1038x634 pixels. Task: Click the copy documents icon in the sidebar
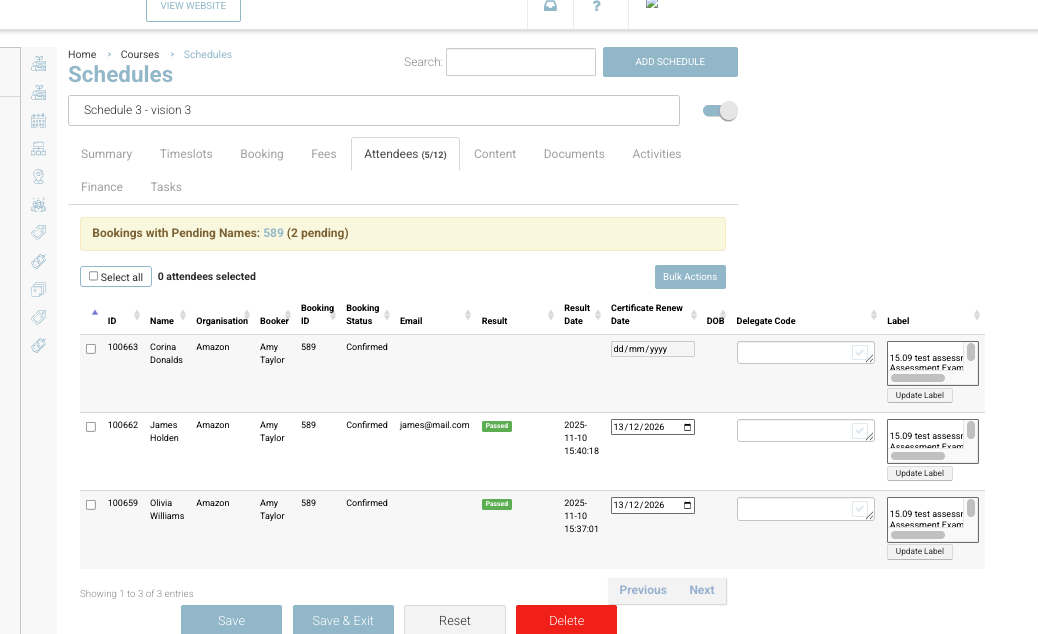40,289
